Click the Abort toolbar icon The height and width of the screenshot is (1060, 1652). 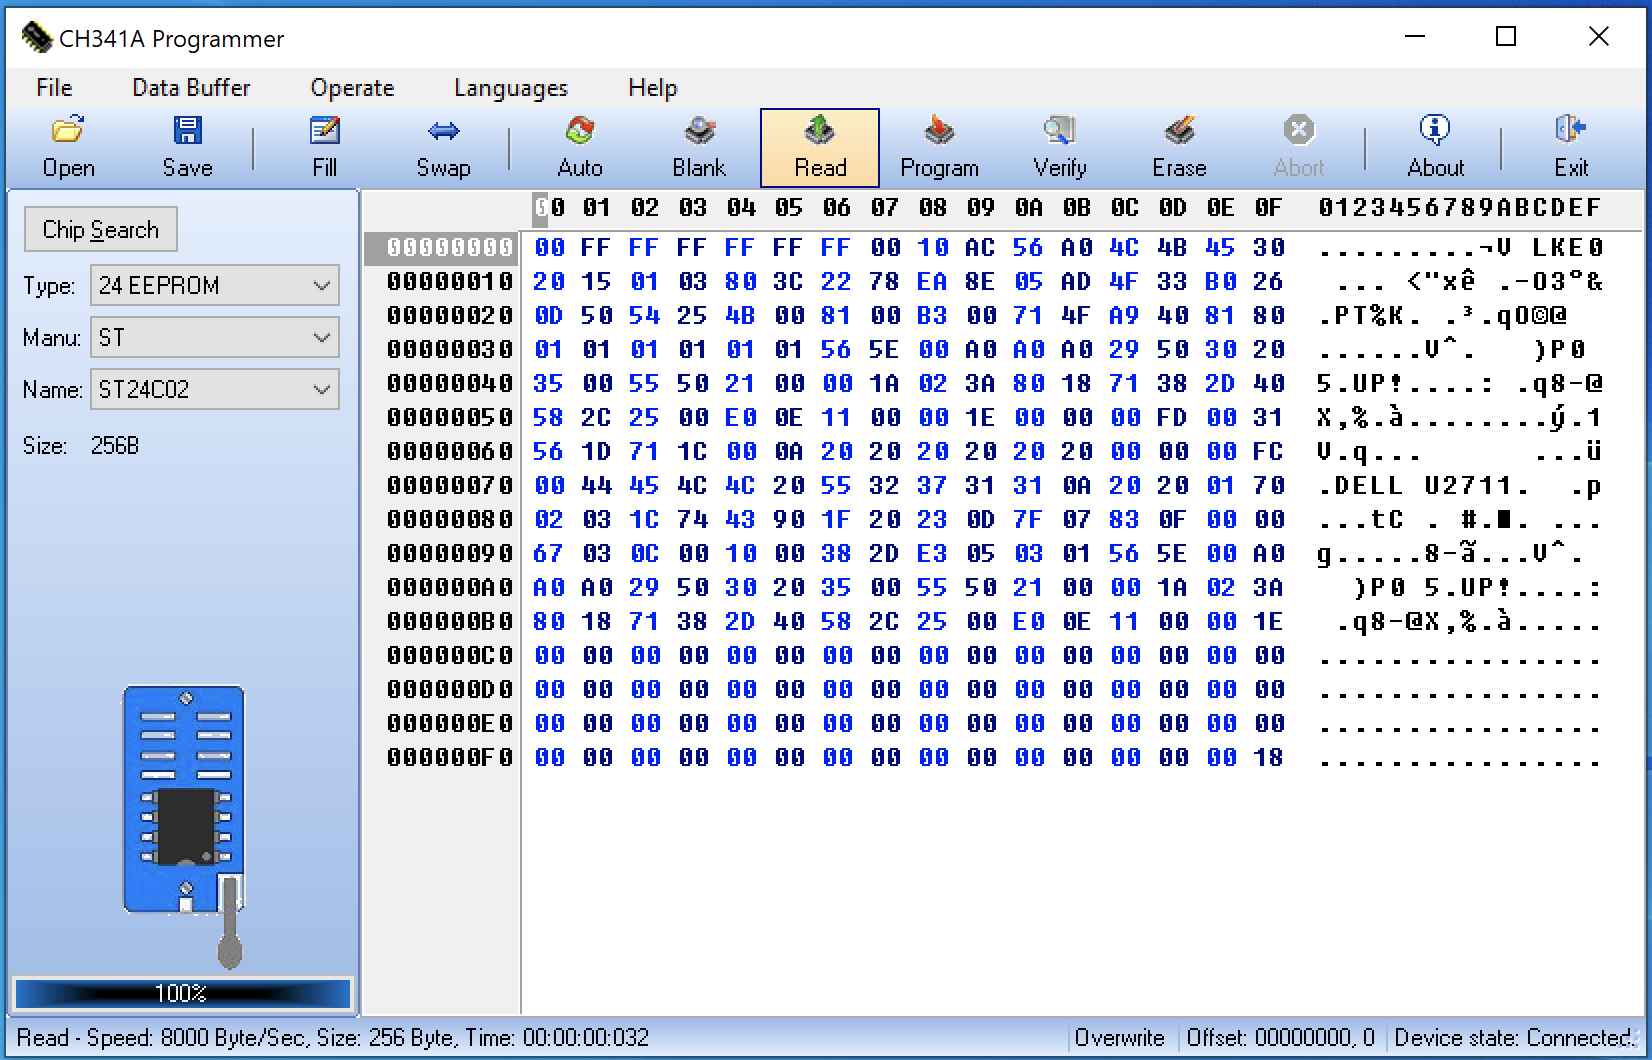(1299, 148)
